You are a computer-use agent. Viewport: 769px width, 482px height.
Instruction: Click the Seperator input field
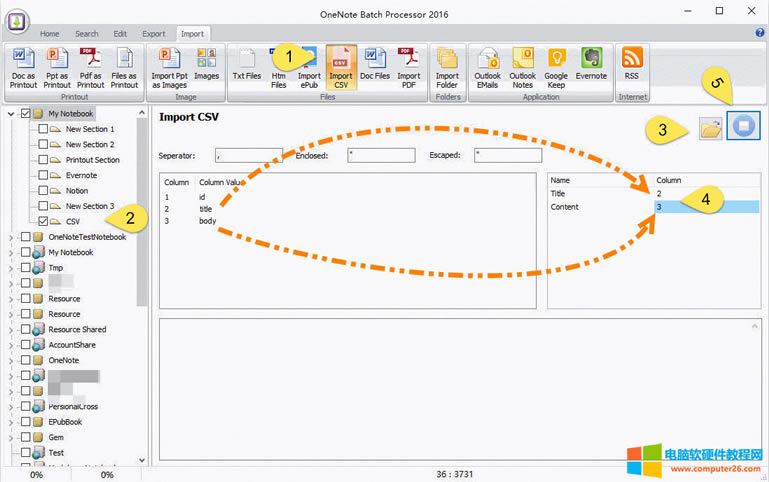(x=248, y=155)
